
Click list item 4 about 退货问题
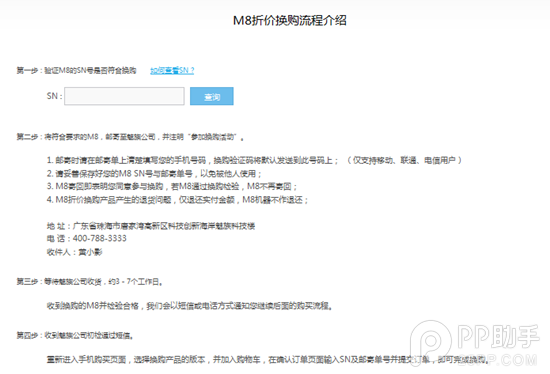click(x=177, y=200)
